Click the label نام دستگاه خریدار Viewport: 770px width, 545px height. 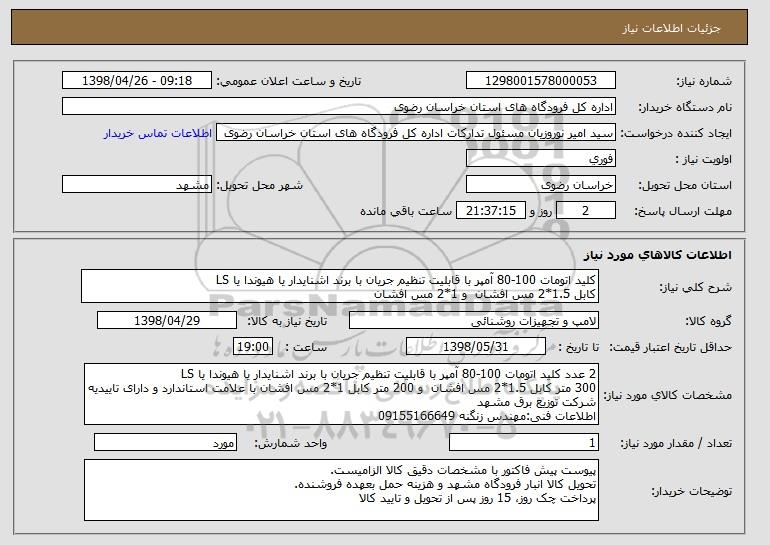685,107
